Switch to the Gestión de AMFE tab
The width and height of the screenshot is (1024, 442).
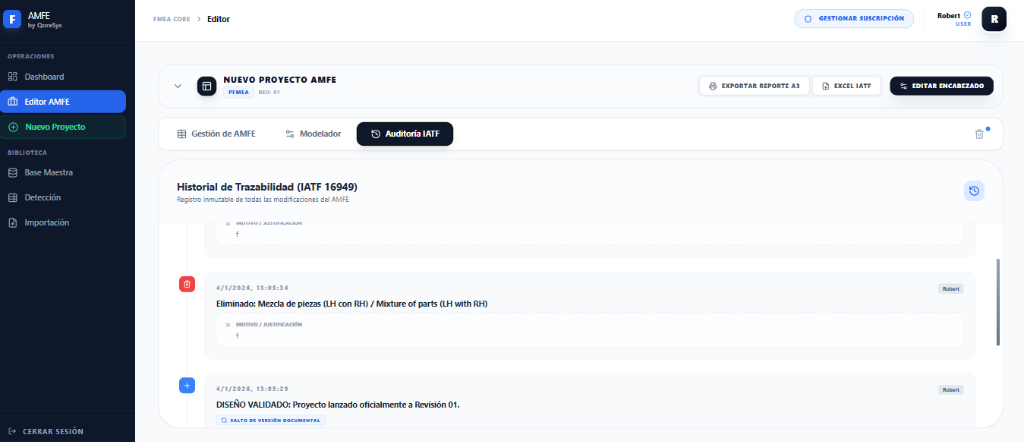216,134
